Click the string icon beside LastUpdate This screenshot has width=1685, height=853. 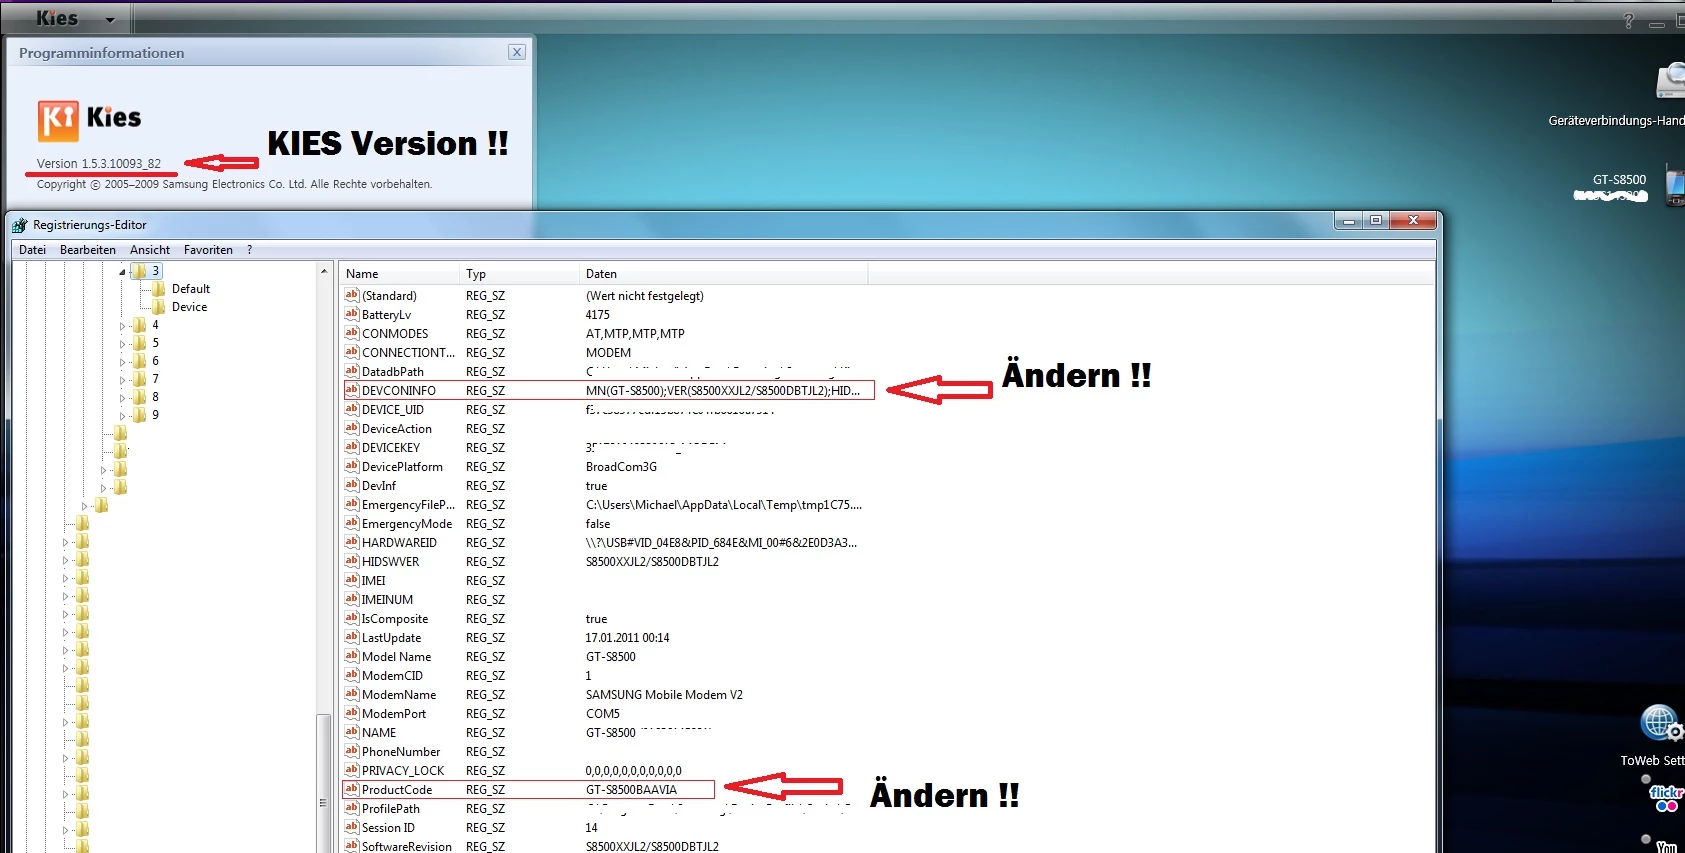click(x=352, y=638)
